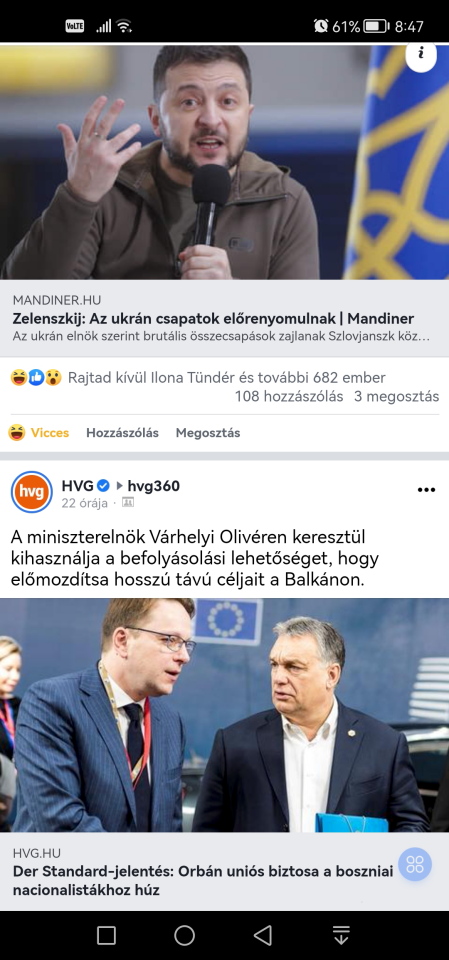
Task: View the 3 megosztás shares list
Action: [x=396, y=396]
